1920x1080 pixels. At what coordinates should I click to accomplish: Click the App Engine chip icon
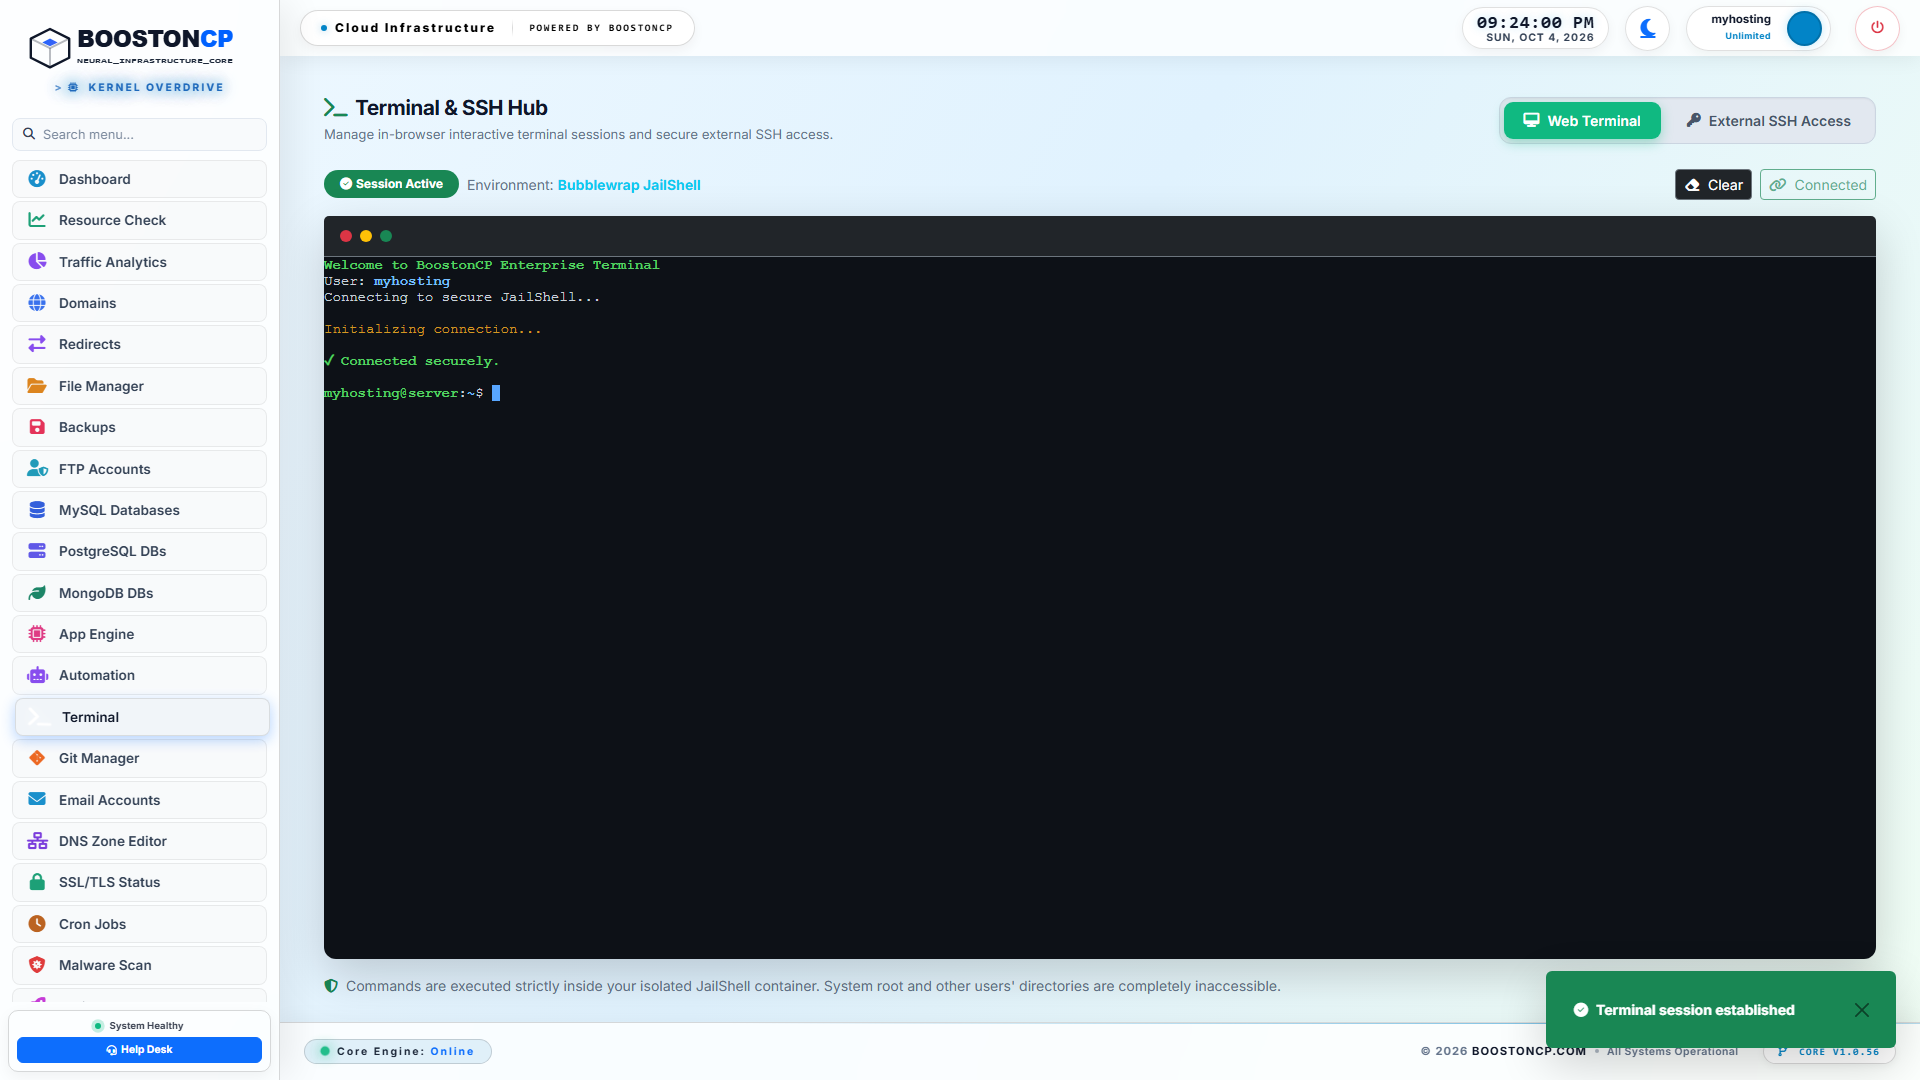tap(37, 634)
